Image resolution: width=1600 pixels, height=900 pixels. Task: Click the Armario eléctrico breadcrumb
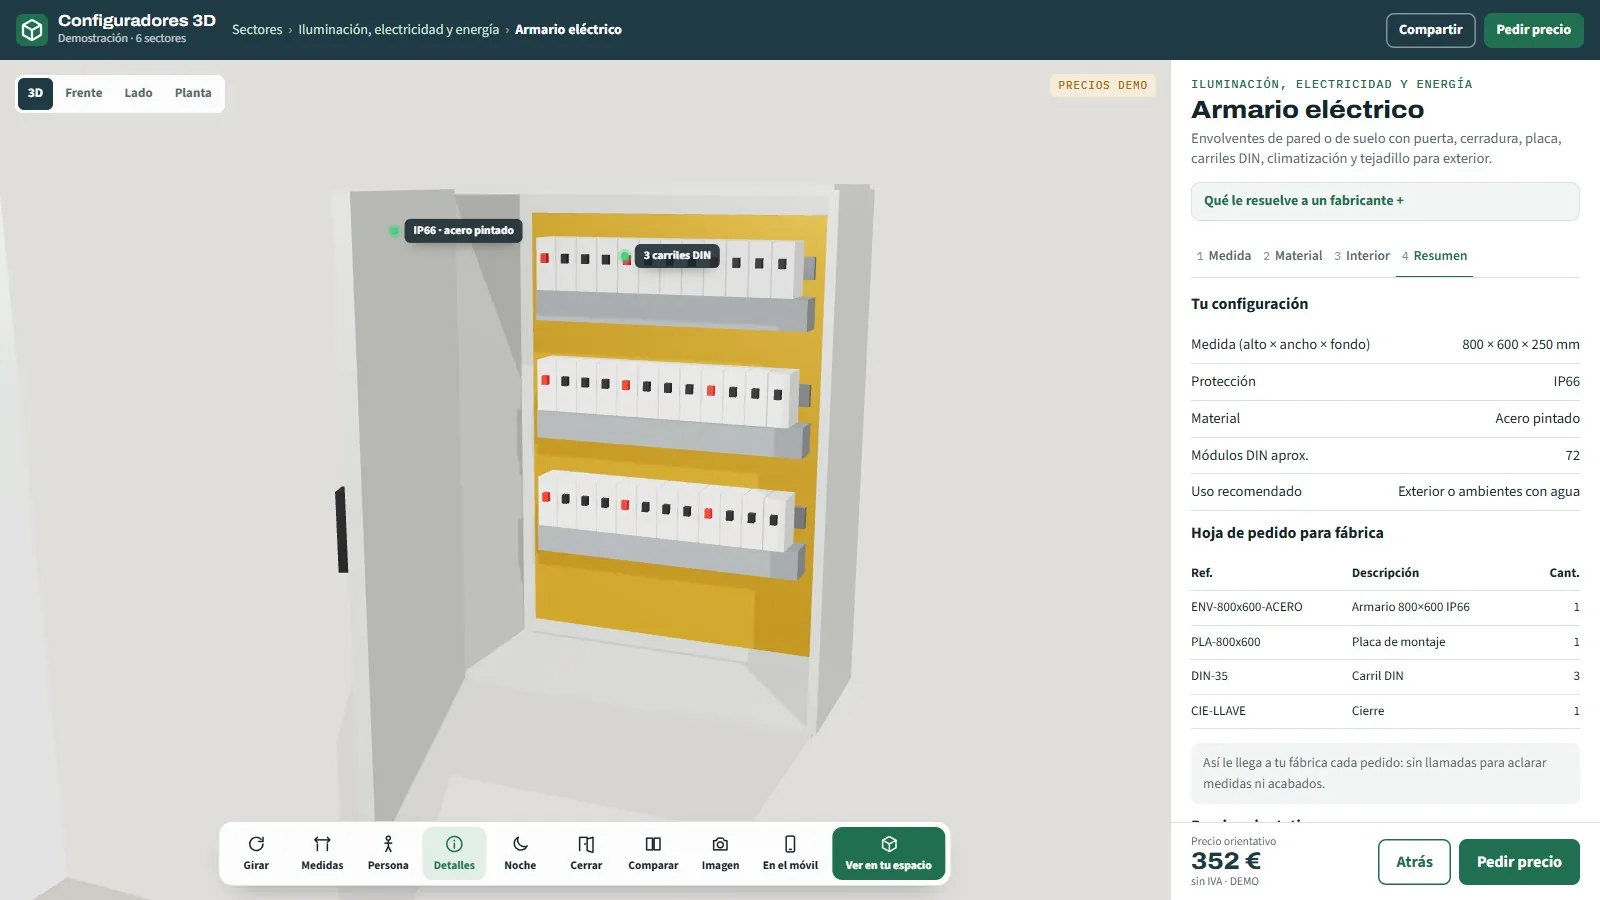568,30
